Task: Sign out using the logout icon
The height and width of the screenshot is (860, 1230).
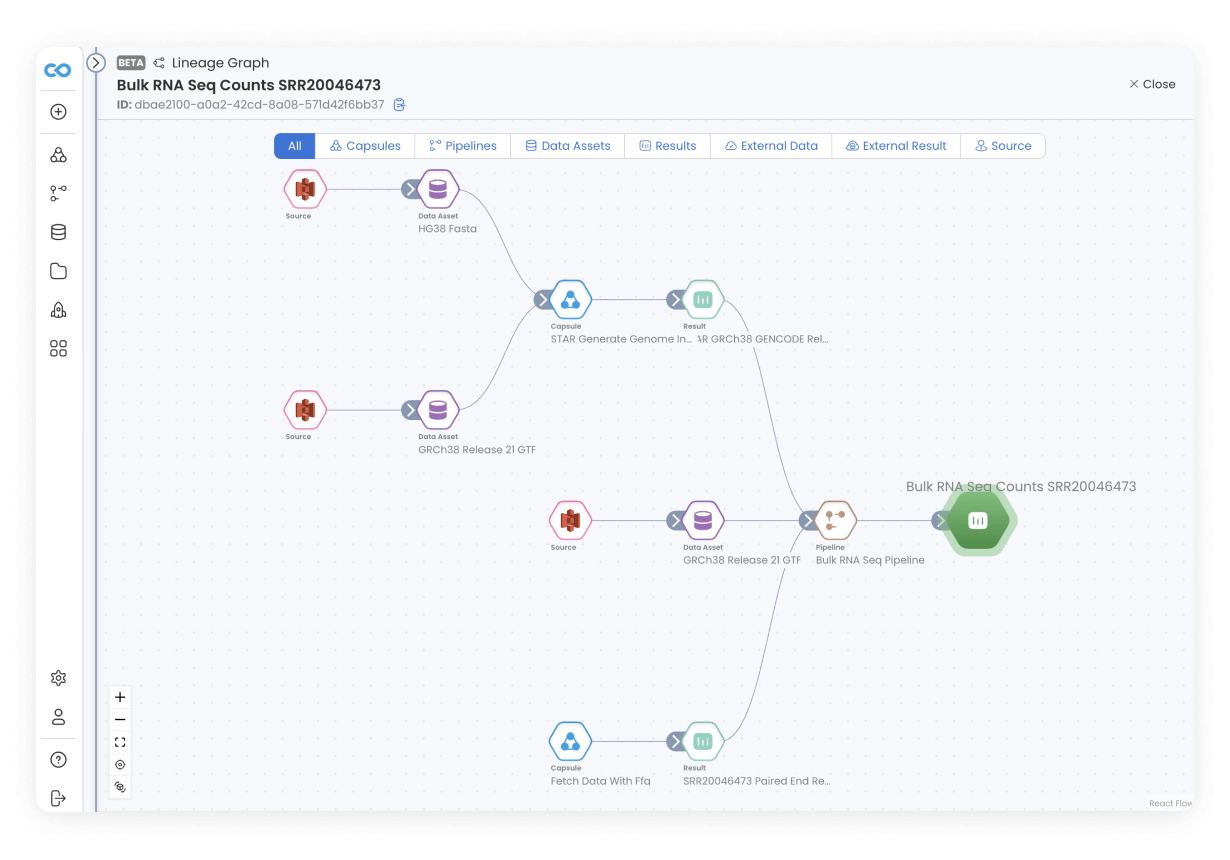Action: point(58,798)
